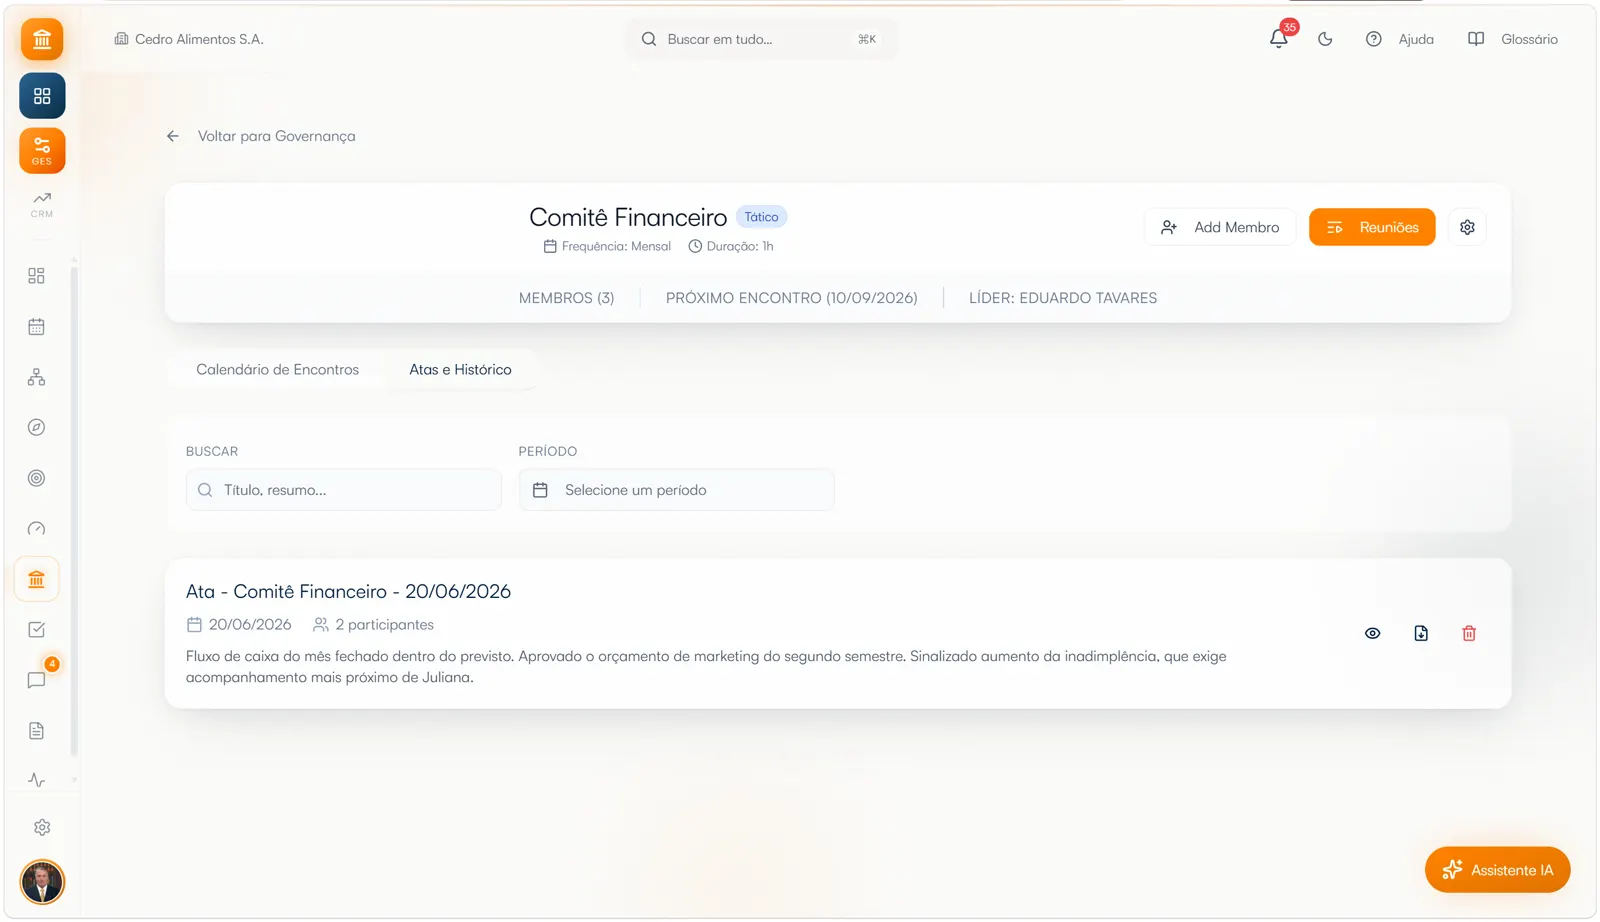Image resolution: width=1600 pixels, height=922 pixels.
Task: Select the Atas e Histórico tab
Action: [460, 370]
